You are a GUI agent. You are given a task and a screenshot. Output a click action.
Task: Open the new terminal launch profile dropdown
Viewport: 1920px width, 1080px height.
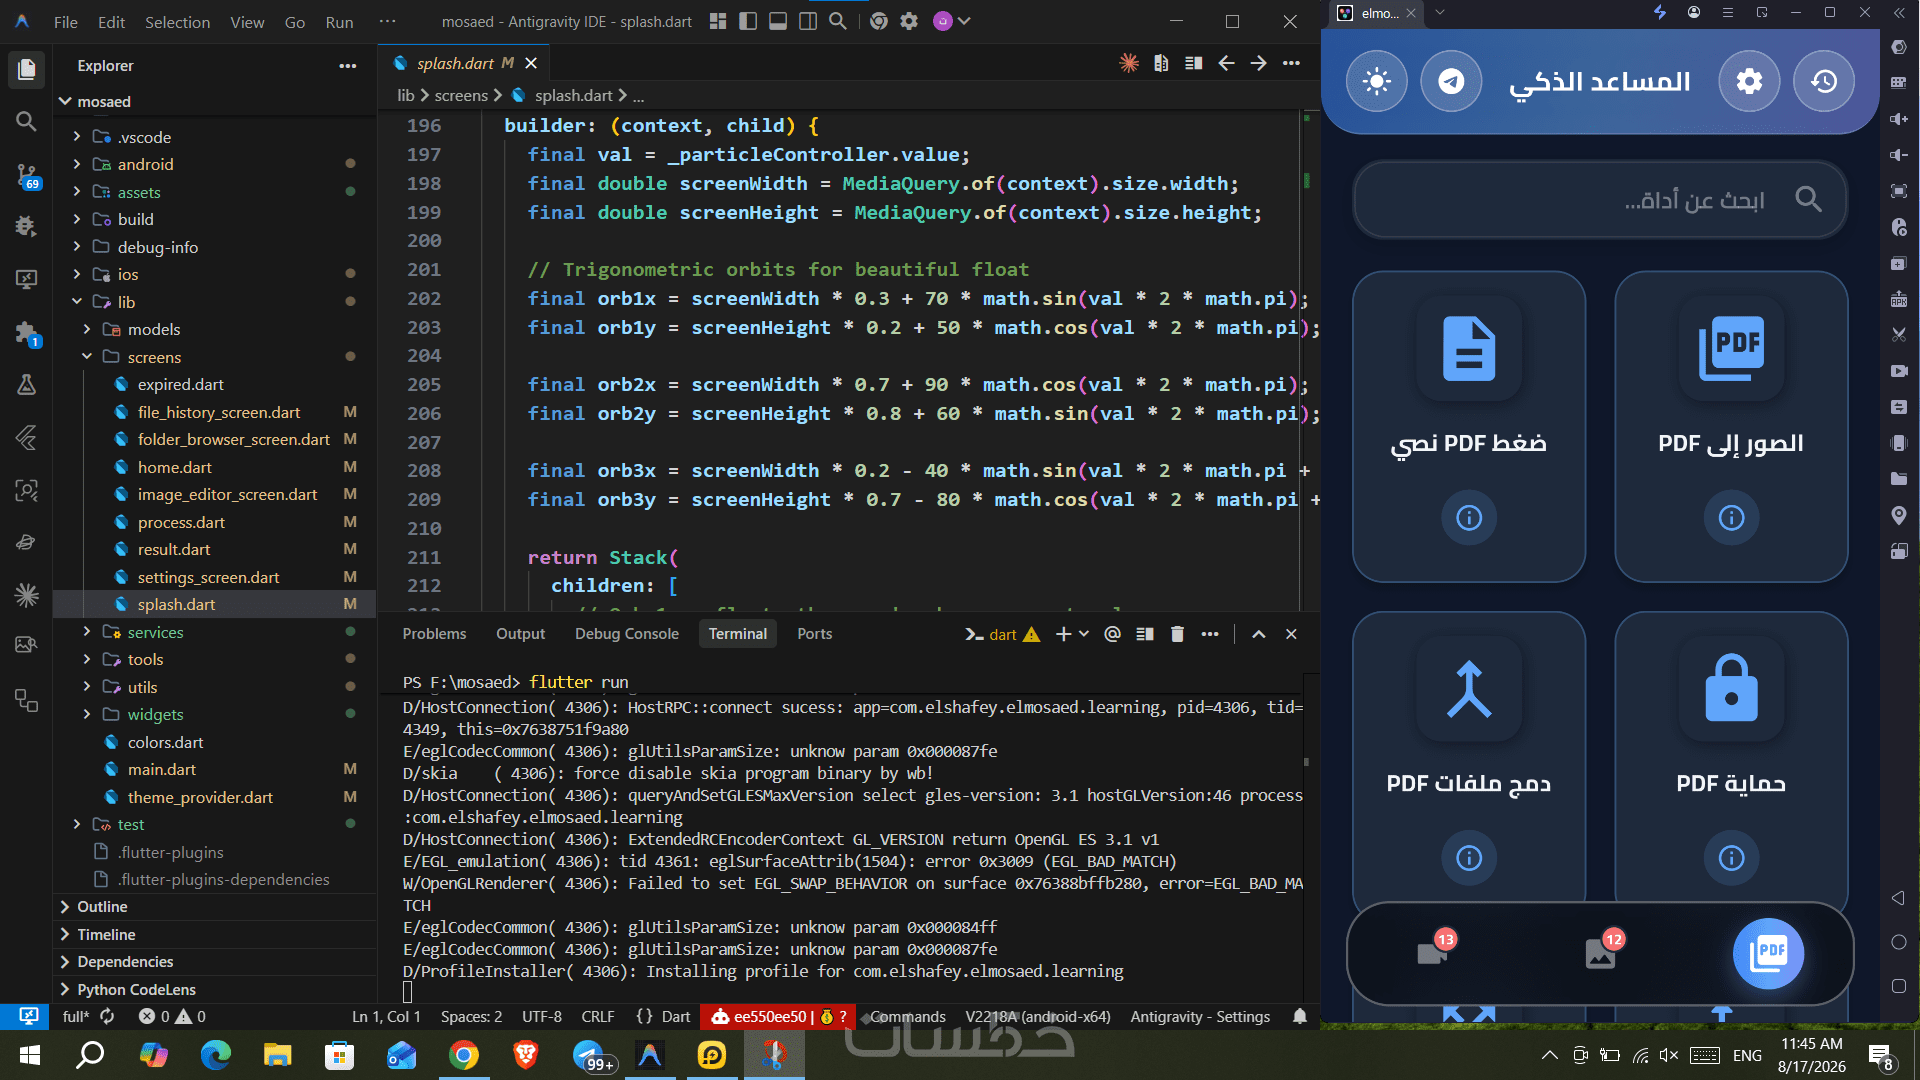click(x=1084, y=634)
